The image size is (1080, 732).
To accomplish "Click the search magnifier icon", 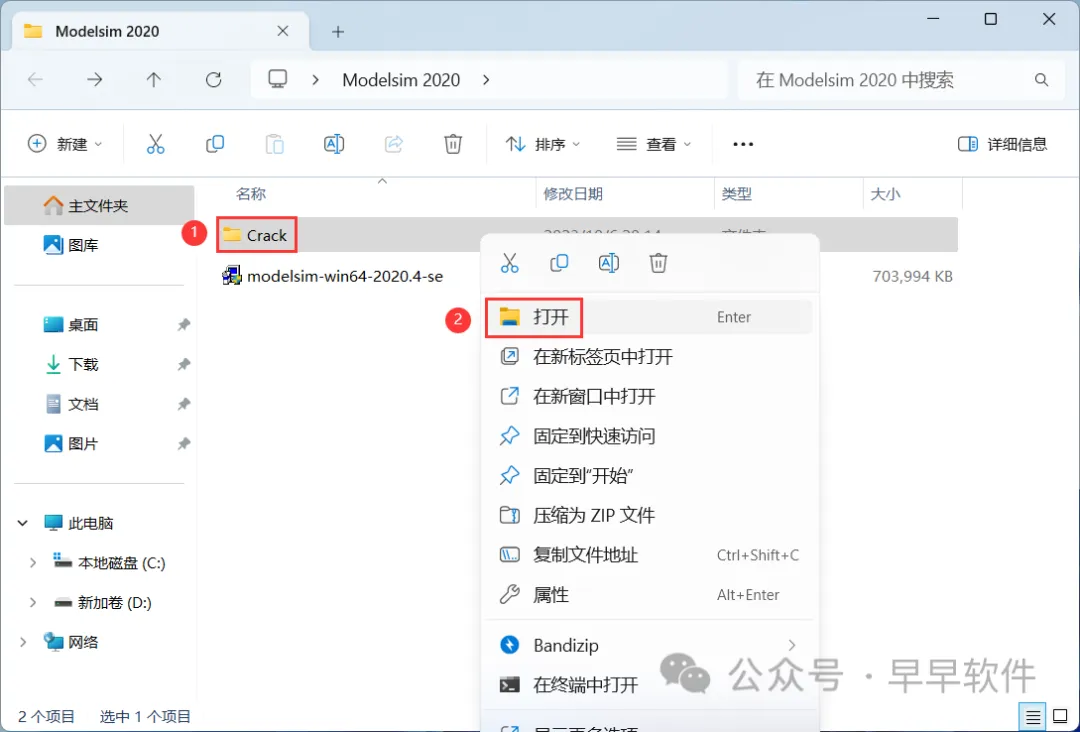I will pos(1041,80).
